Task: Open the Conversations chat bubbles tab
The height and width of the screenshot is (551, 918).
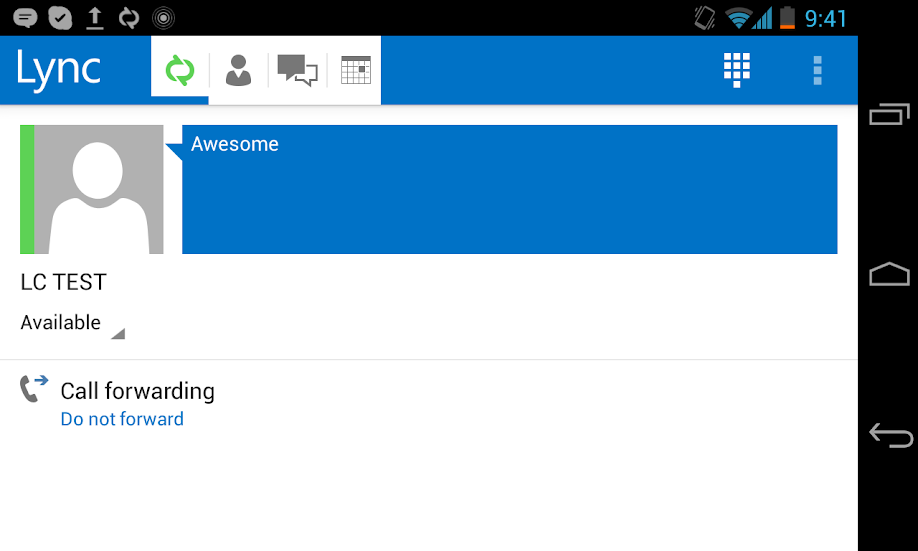Action: [297, 70]
